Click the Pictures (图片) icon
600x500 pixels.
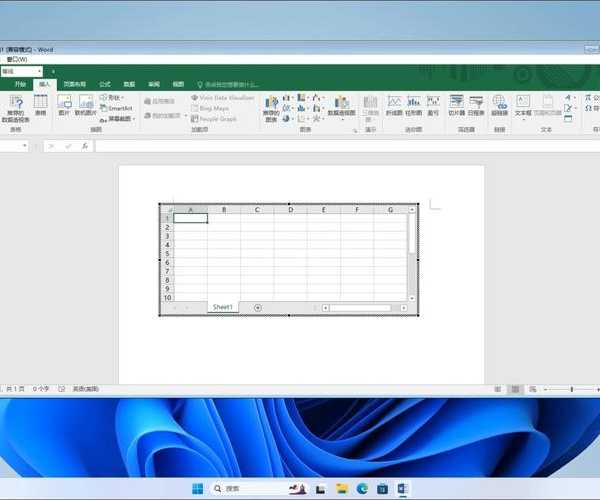(64, 103)
